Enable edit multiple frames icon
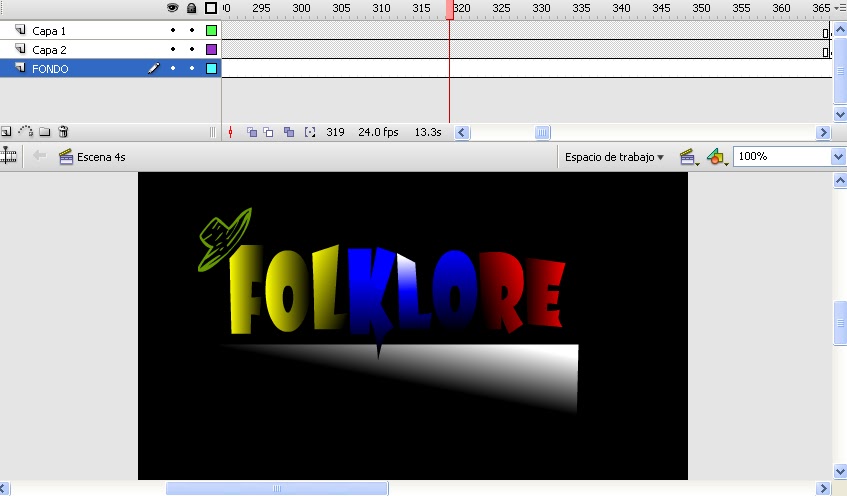 [289, 132]
